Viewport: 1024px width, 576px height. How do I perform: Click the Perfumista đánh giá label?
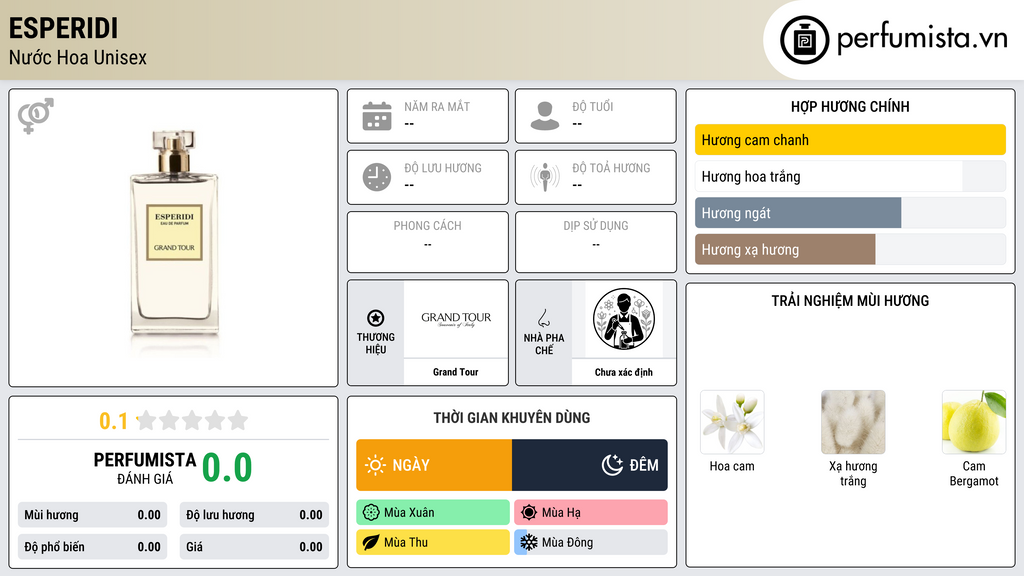[145, 468]
